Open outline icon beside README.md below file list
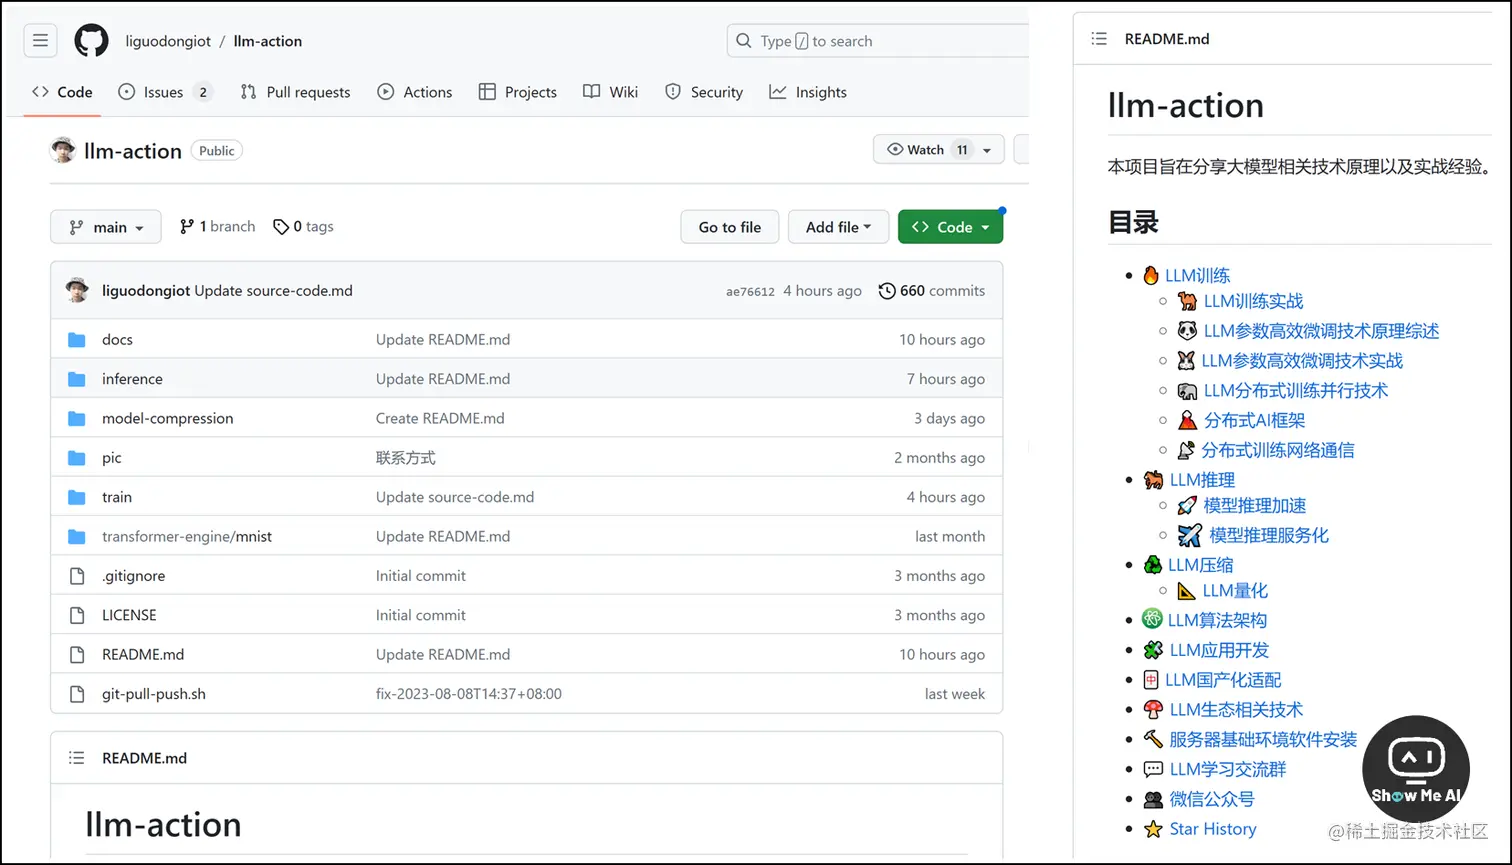This screenshot has width=1512, height=865. tap(76, 758)
